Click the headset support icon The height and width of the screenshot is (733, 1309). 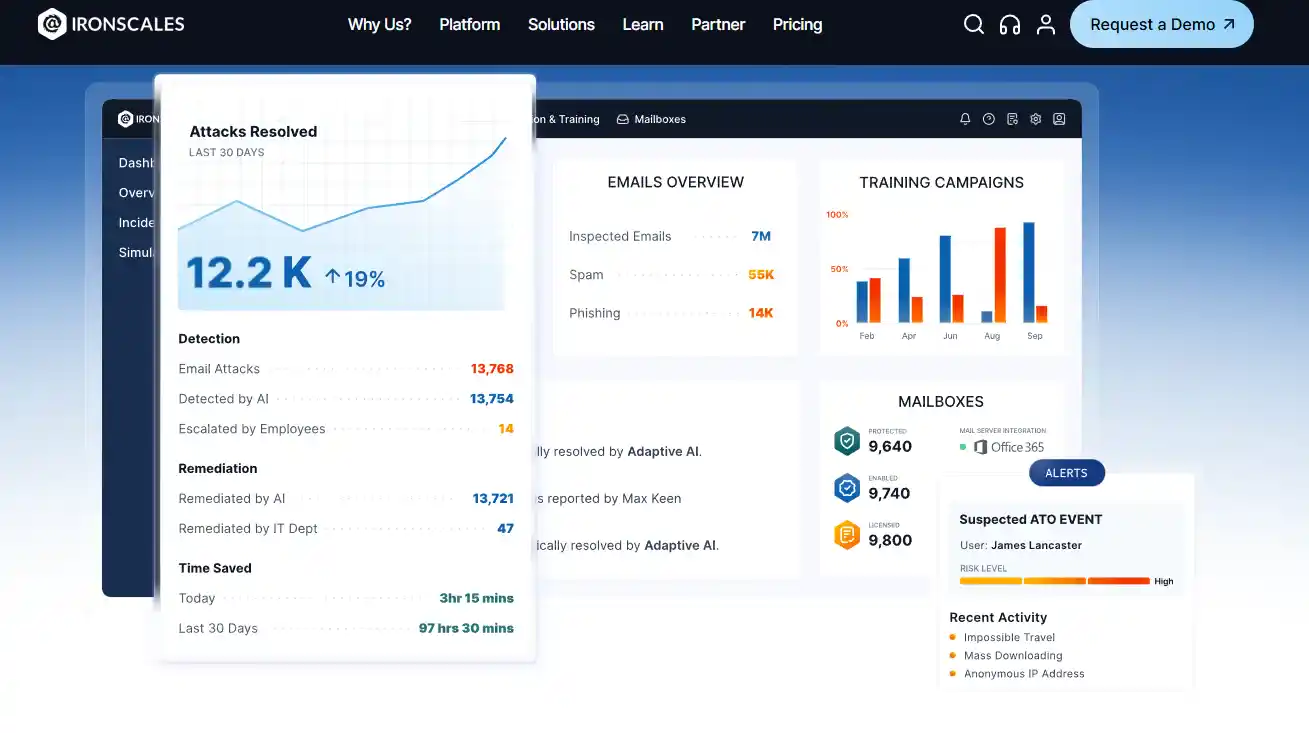coord(1010,25)
